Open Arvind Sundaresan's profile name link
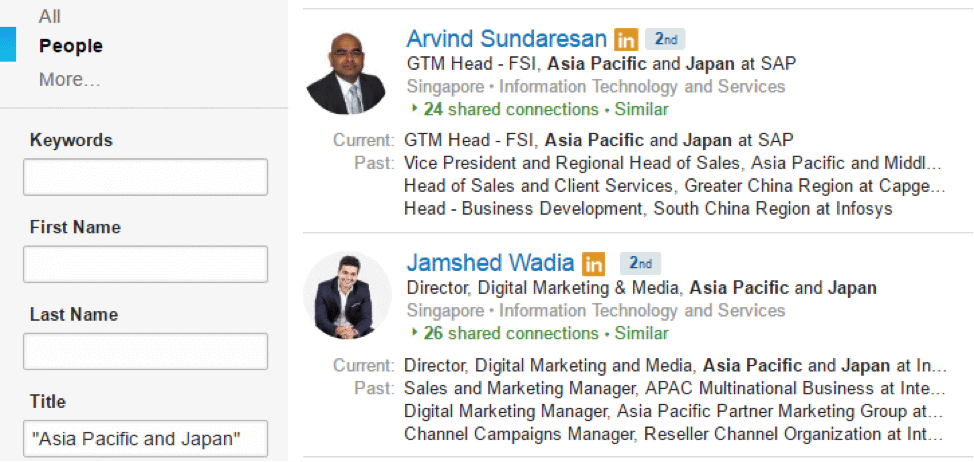Screen dimensions: 974x462 click(506, 39)
